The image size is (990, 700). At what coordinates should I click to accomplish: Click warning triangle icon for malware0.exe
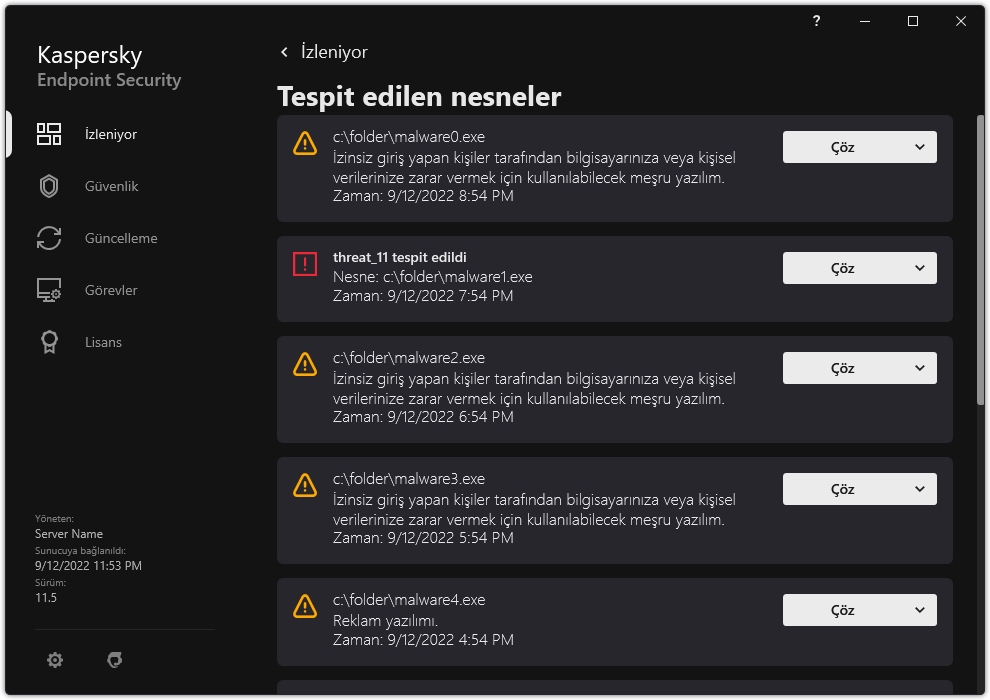[304, 143]
